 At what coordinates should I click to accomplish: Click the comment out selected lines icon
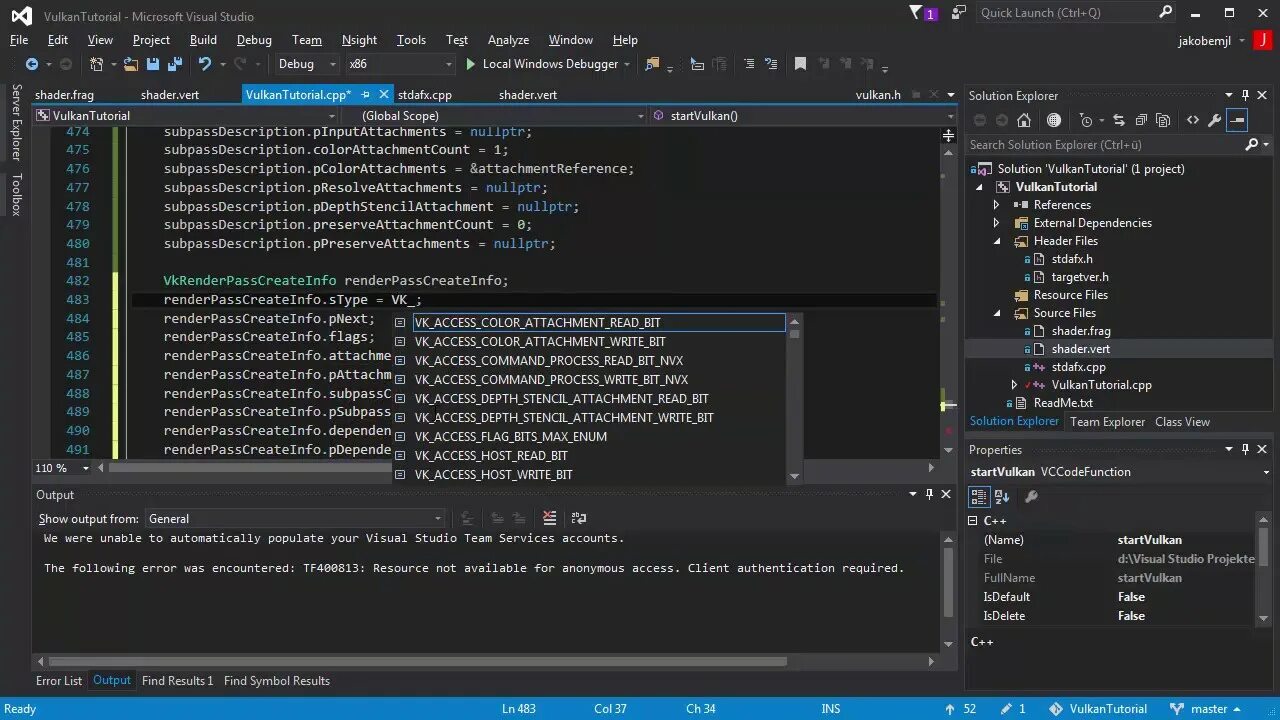pyautogui.click(x=748, y=64)
